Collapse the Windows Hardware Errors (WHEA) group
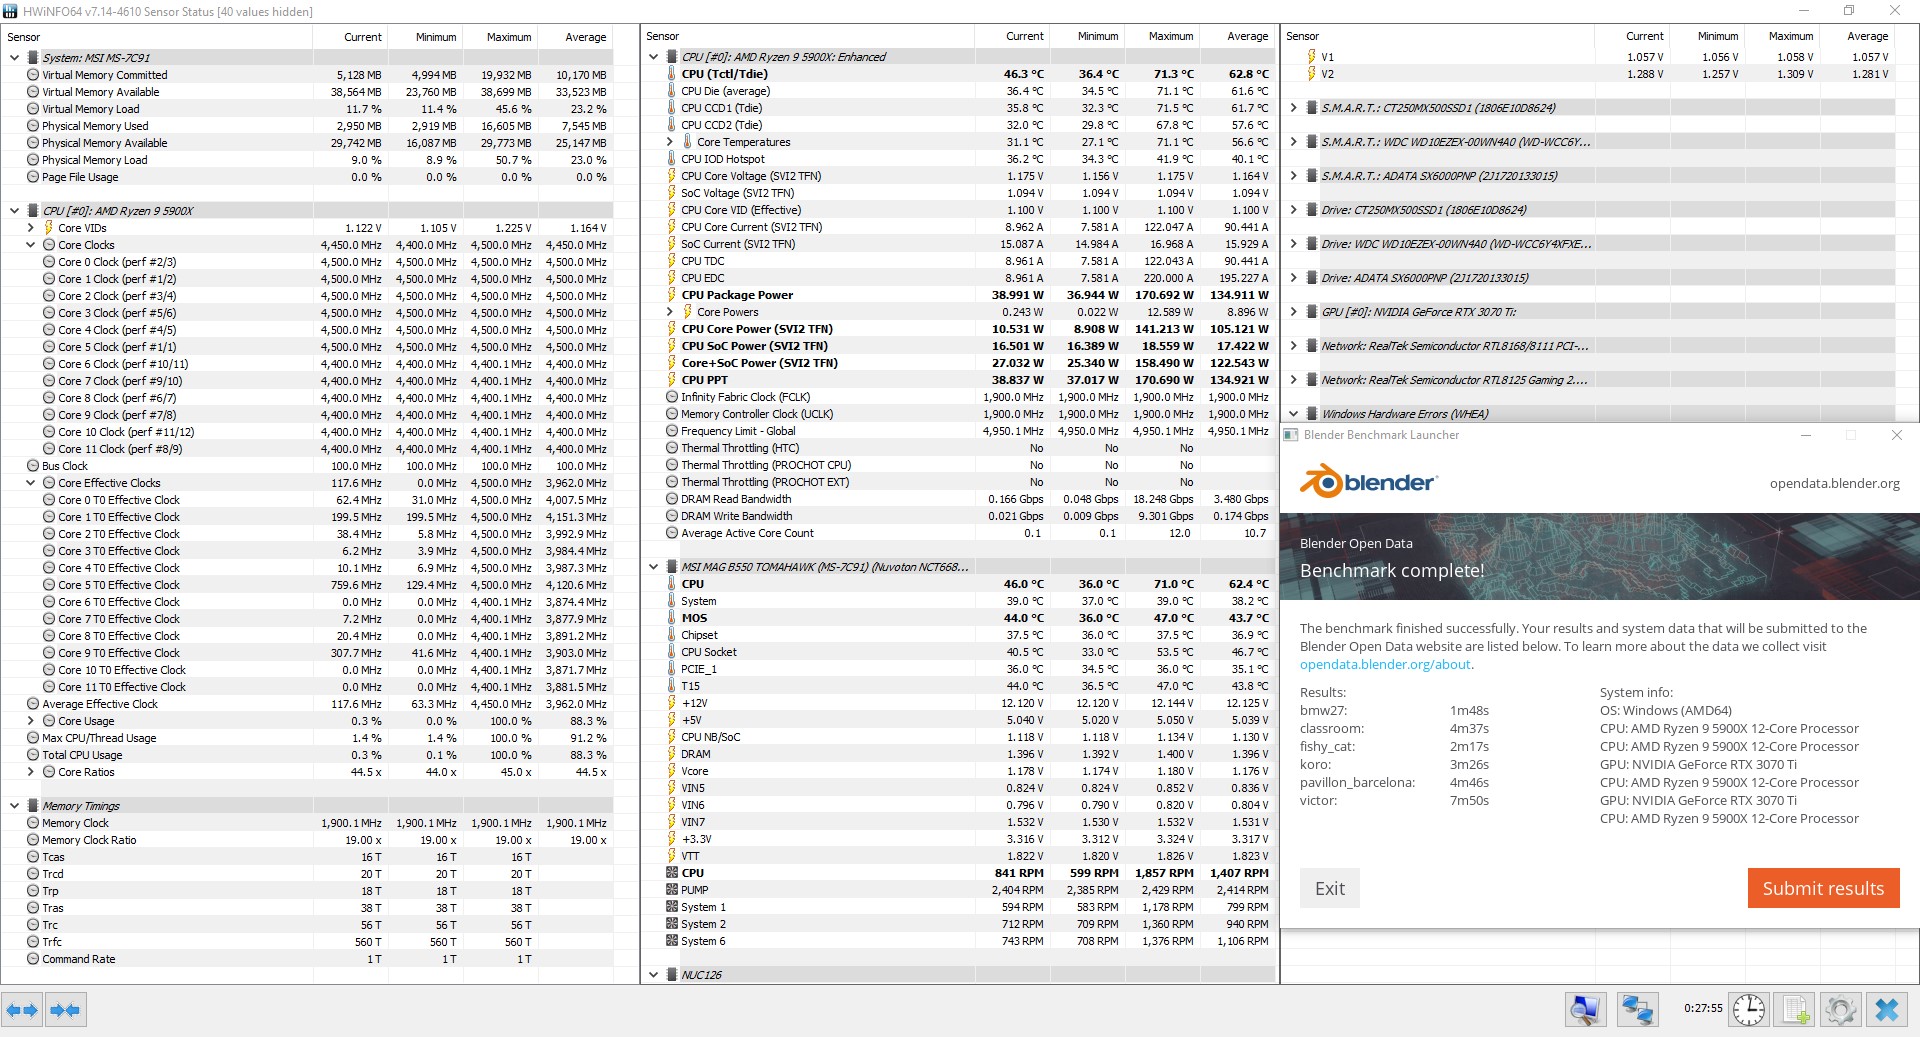 coord(1293,414)
